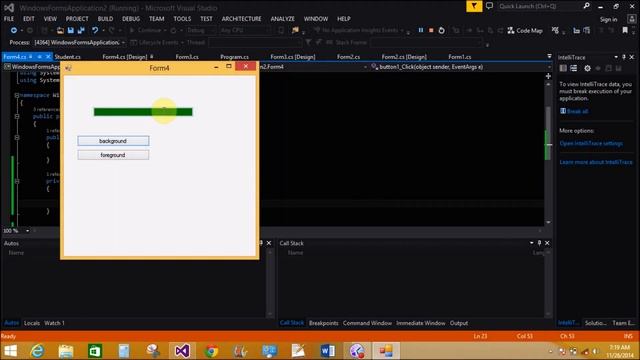The image size is (640, 360).
Task: Click the IntelliTrace first panel view icon
Action: coord(563,69)
